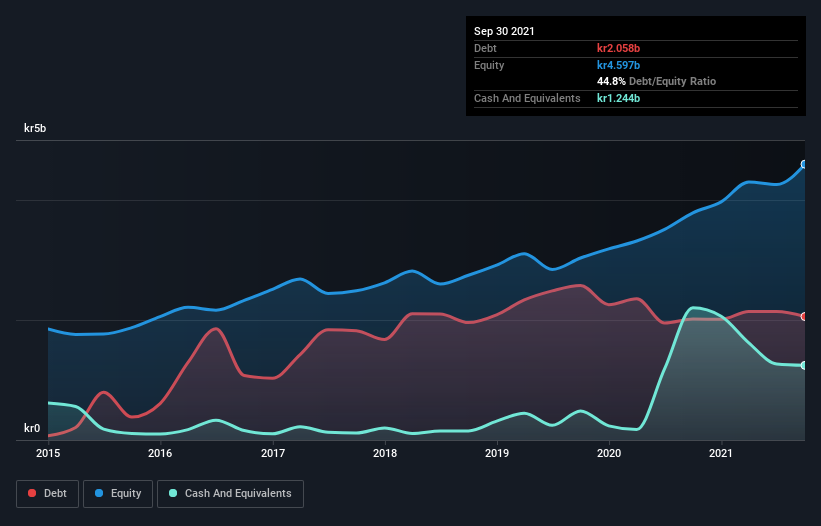Click the red Debt legend dot
The image size is (821, 526).
pyautogui.click(x=32, y=493)
